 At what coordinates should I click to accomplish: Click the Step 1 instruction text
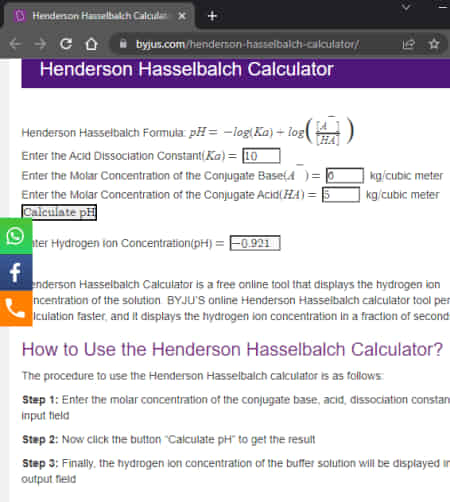[x=236, y=407]
